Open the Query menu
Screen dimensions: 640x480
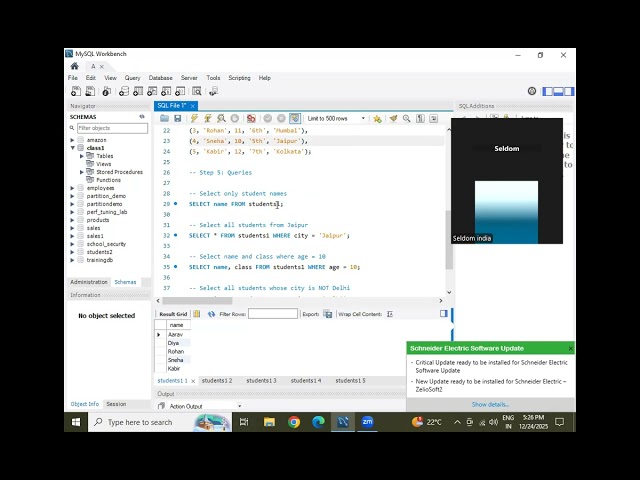point(132,78)
